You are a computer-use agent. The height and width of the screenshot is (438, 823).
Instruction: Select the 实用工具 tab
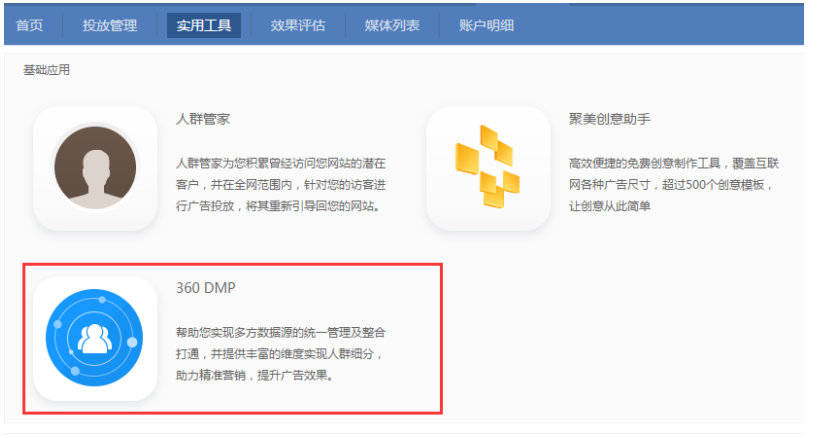(x=204, y=25)
